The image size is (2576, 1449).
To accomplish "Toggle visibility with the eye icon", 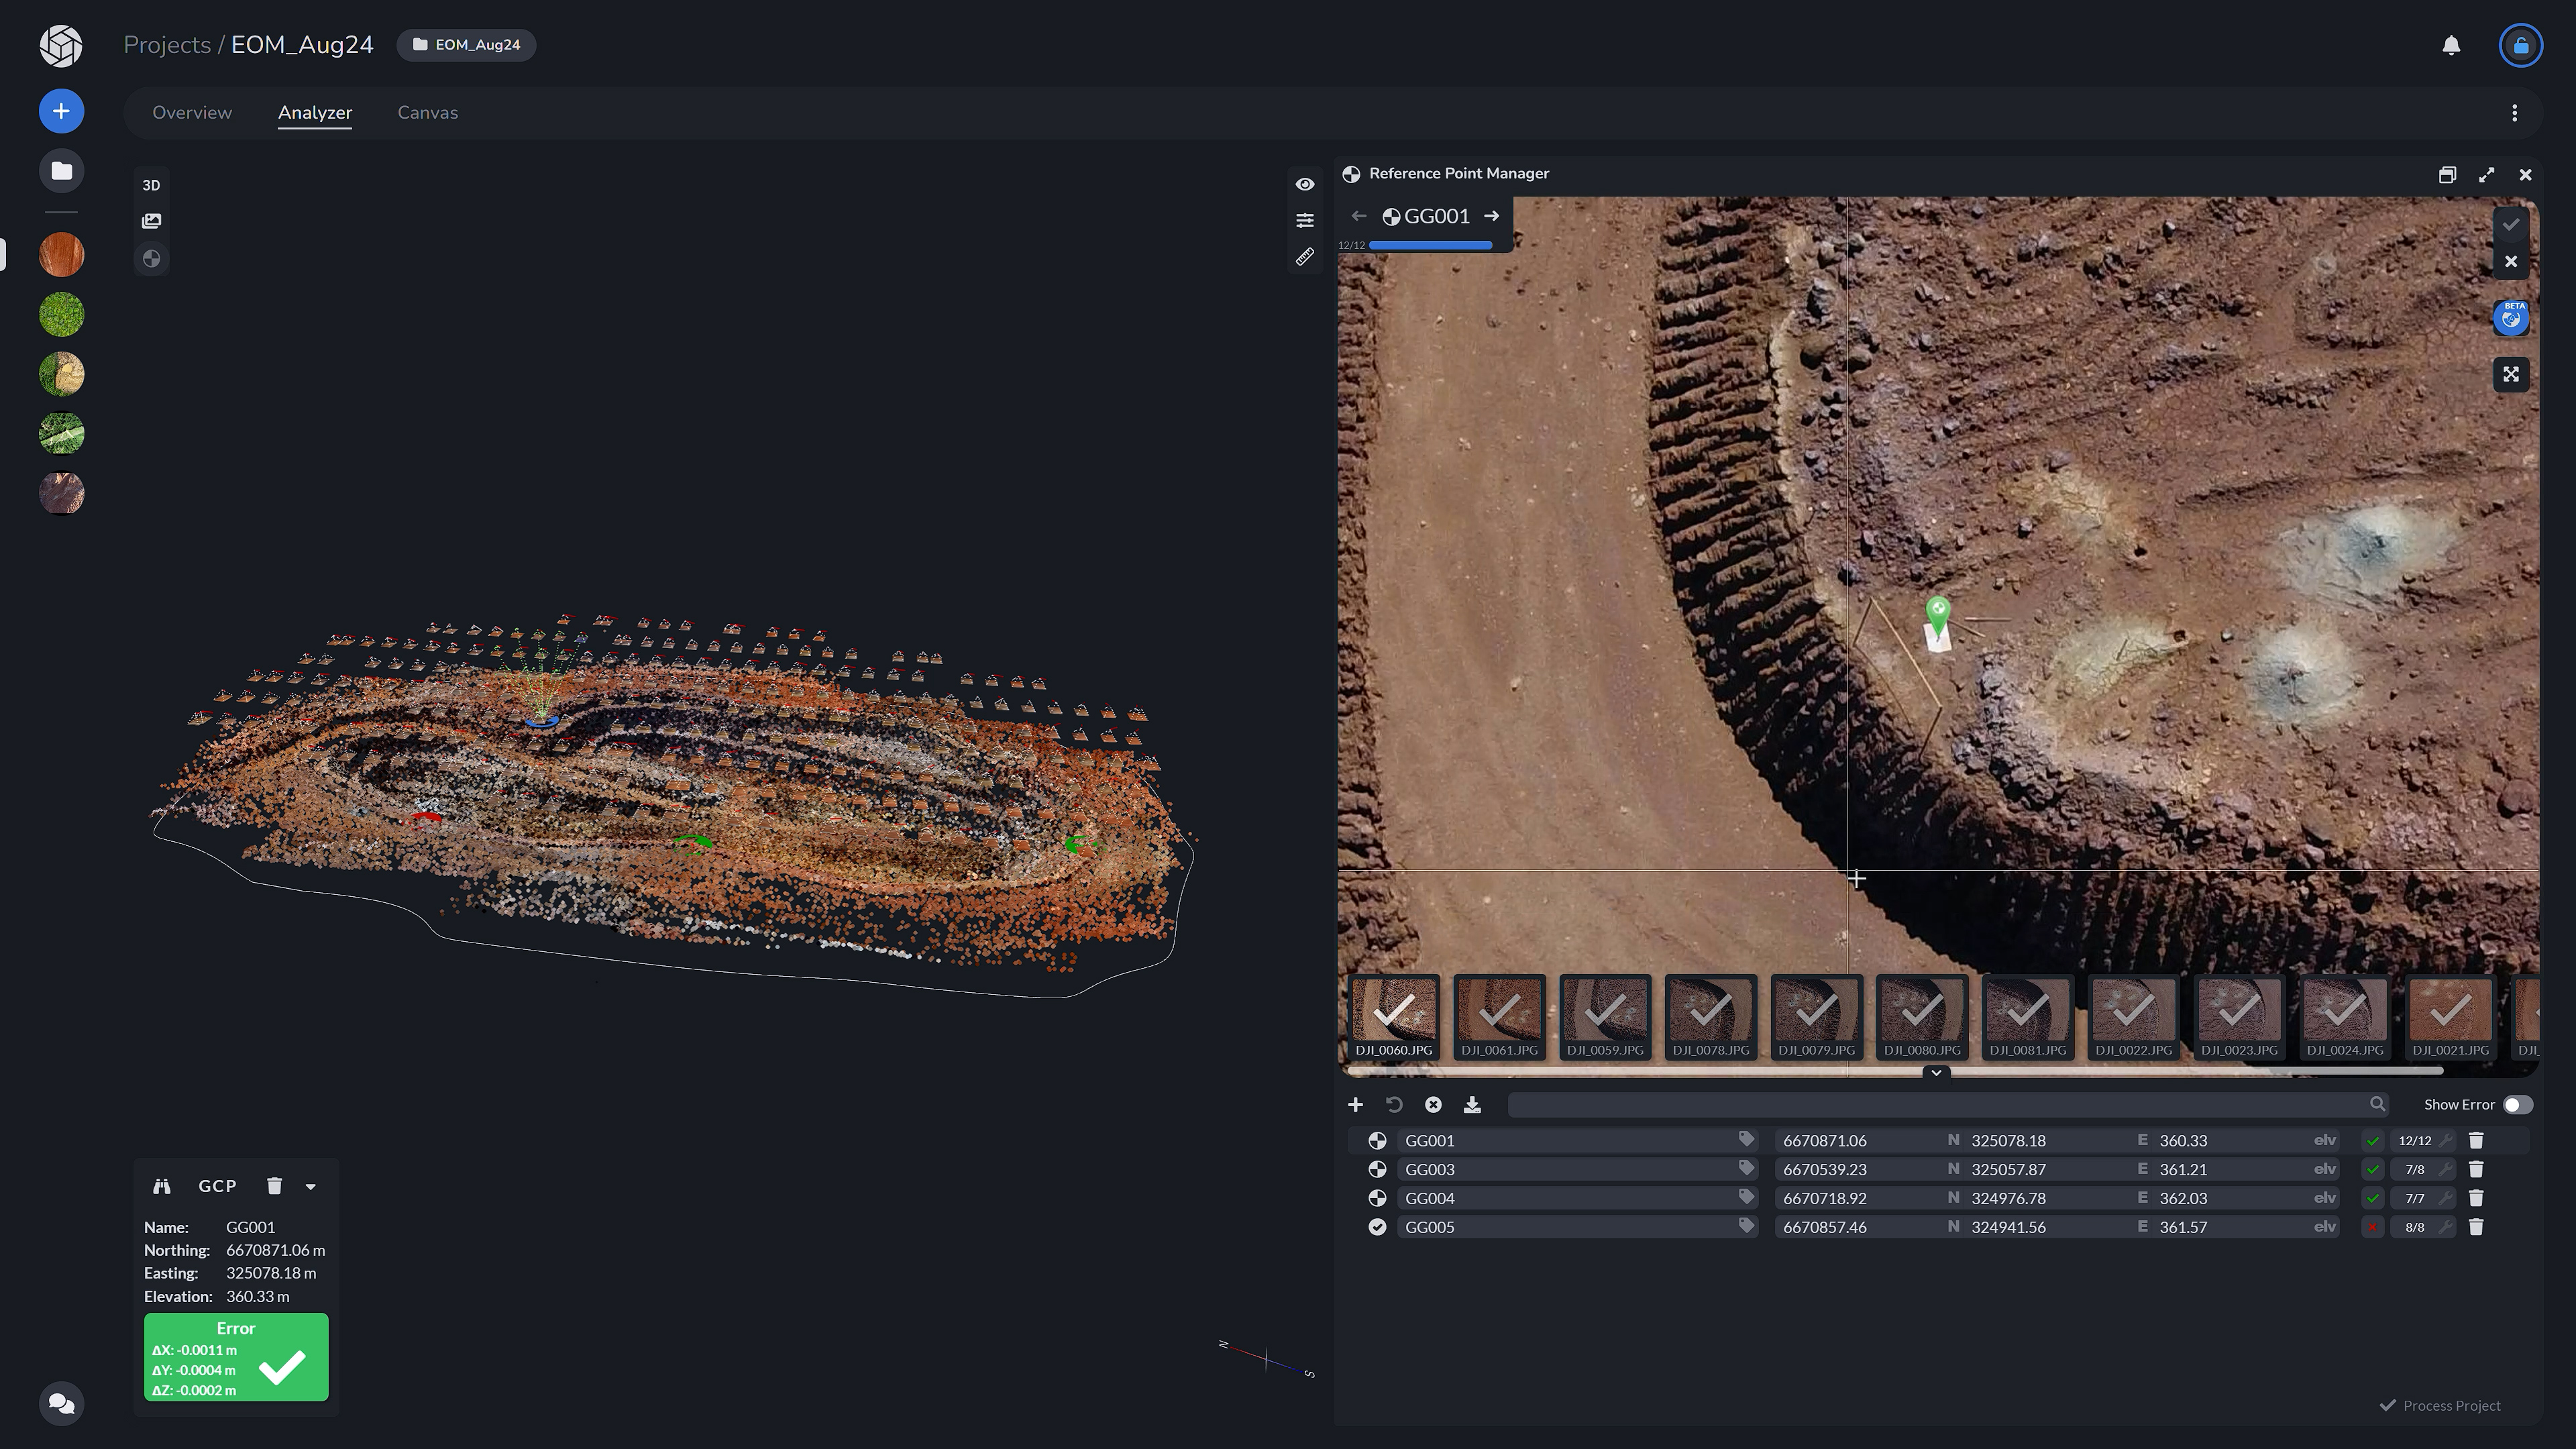I will tap(1305, 184).
